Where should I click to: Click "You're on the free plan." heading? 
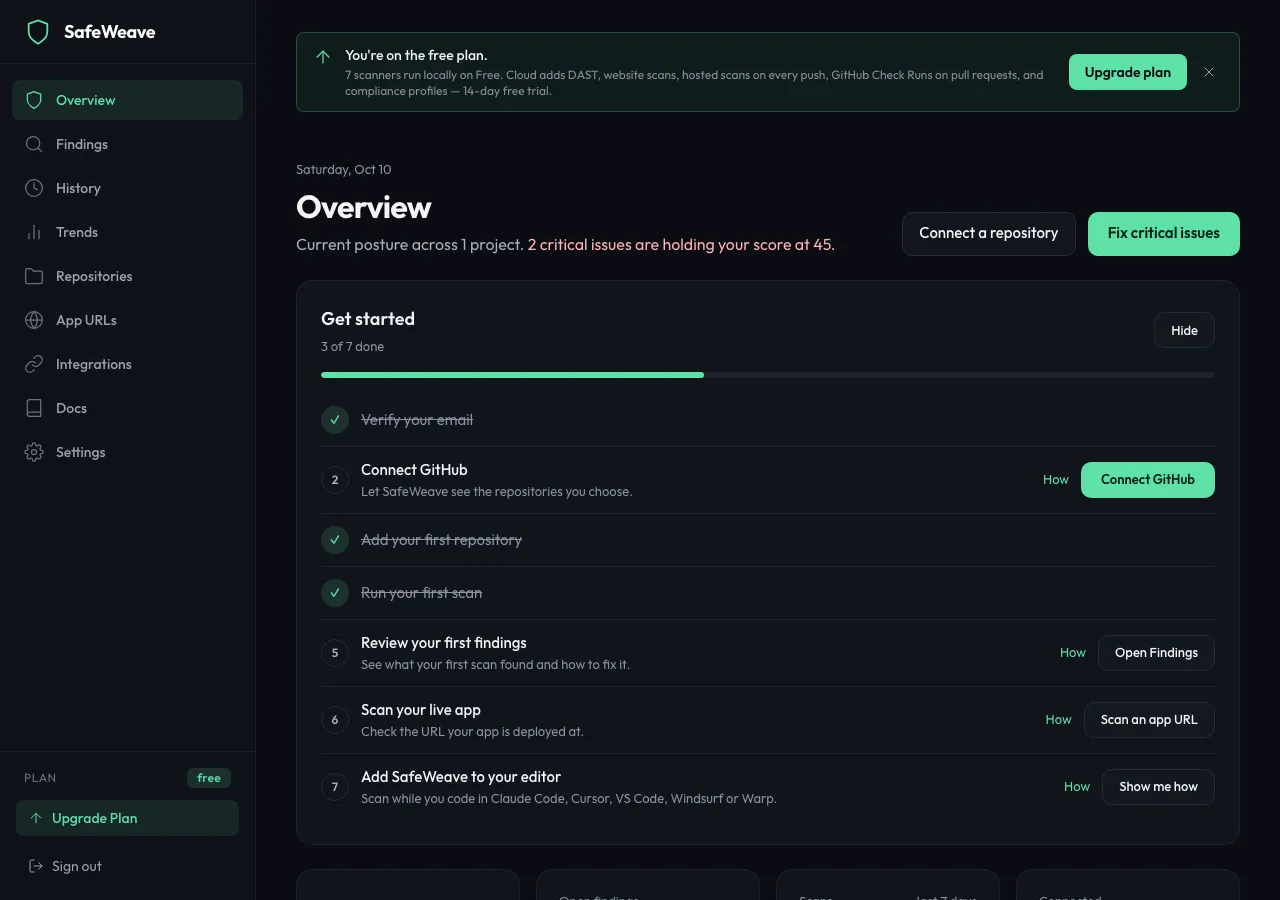416,56
